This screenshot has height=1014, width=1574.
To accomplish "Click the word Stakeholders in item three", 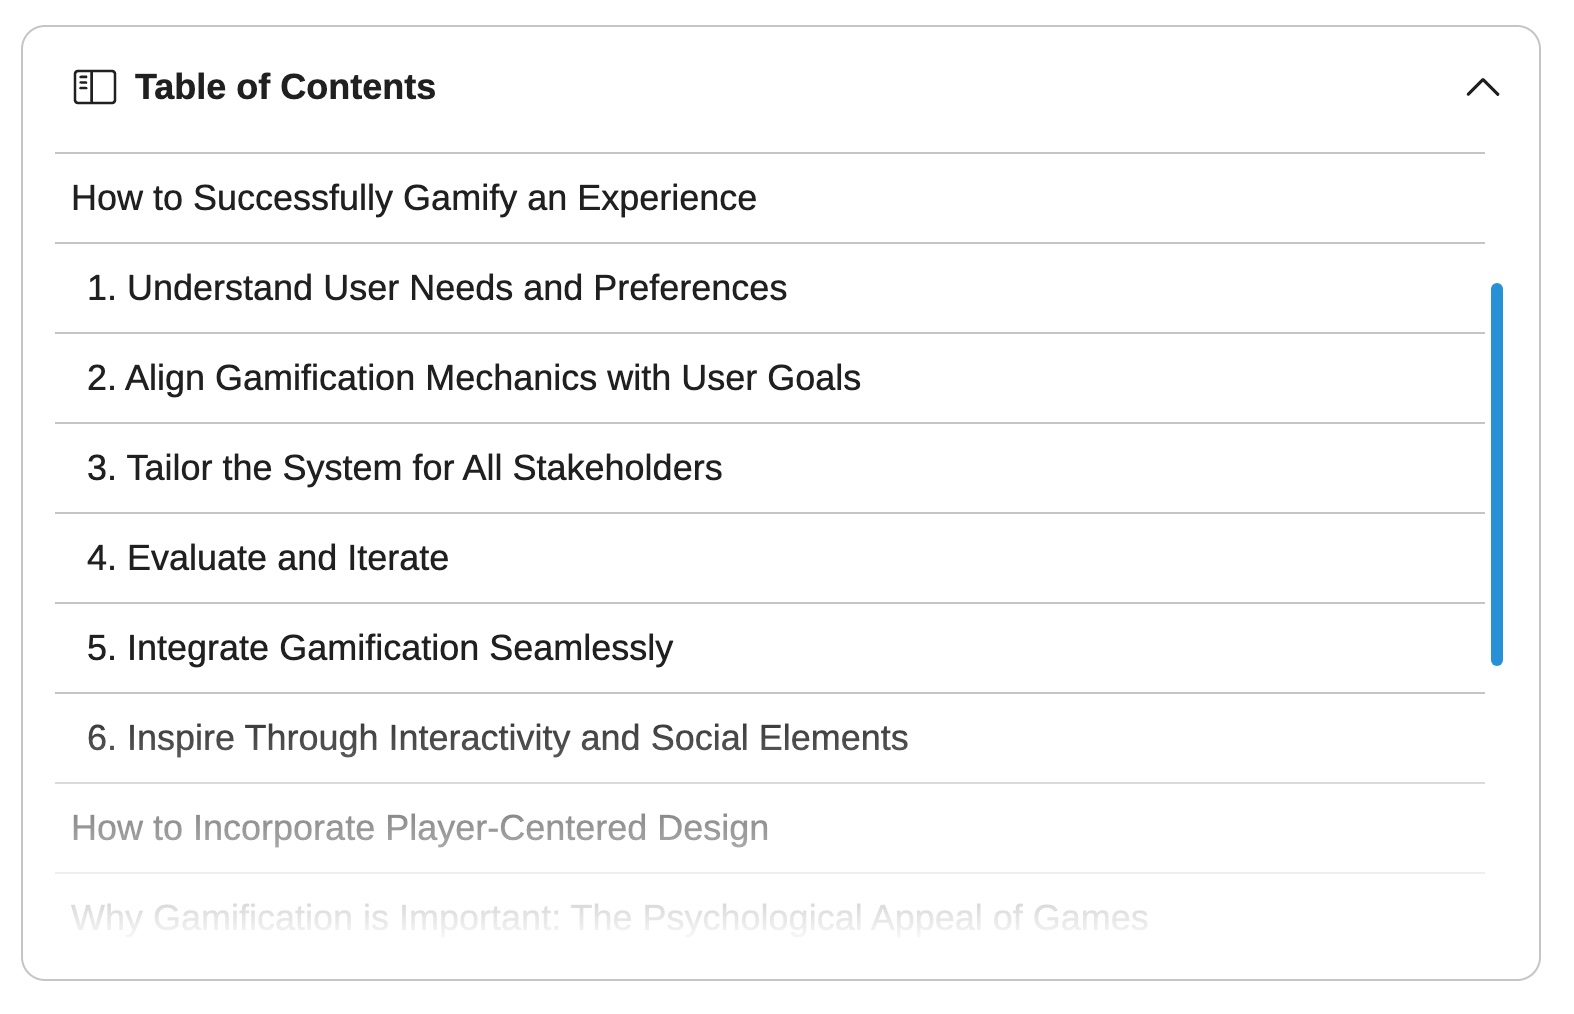I will [617, 468].
